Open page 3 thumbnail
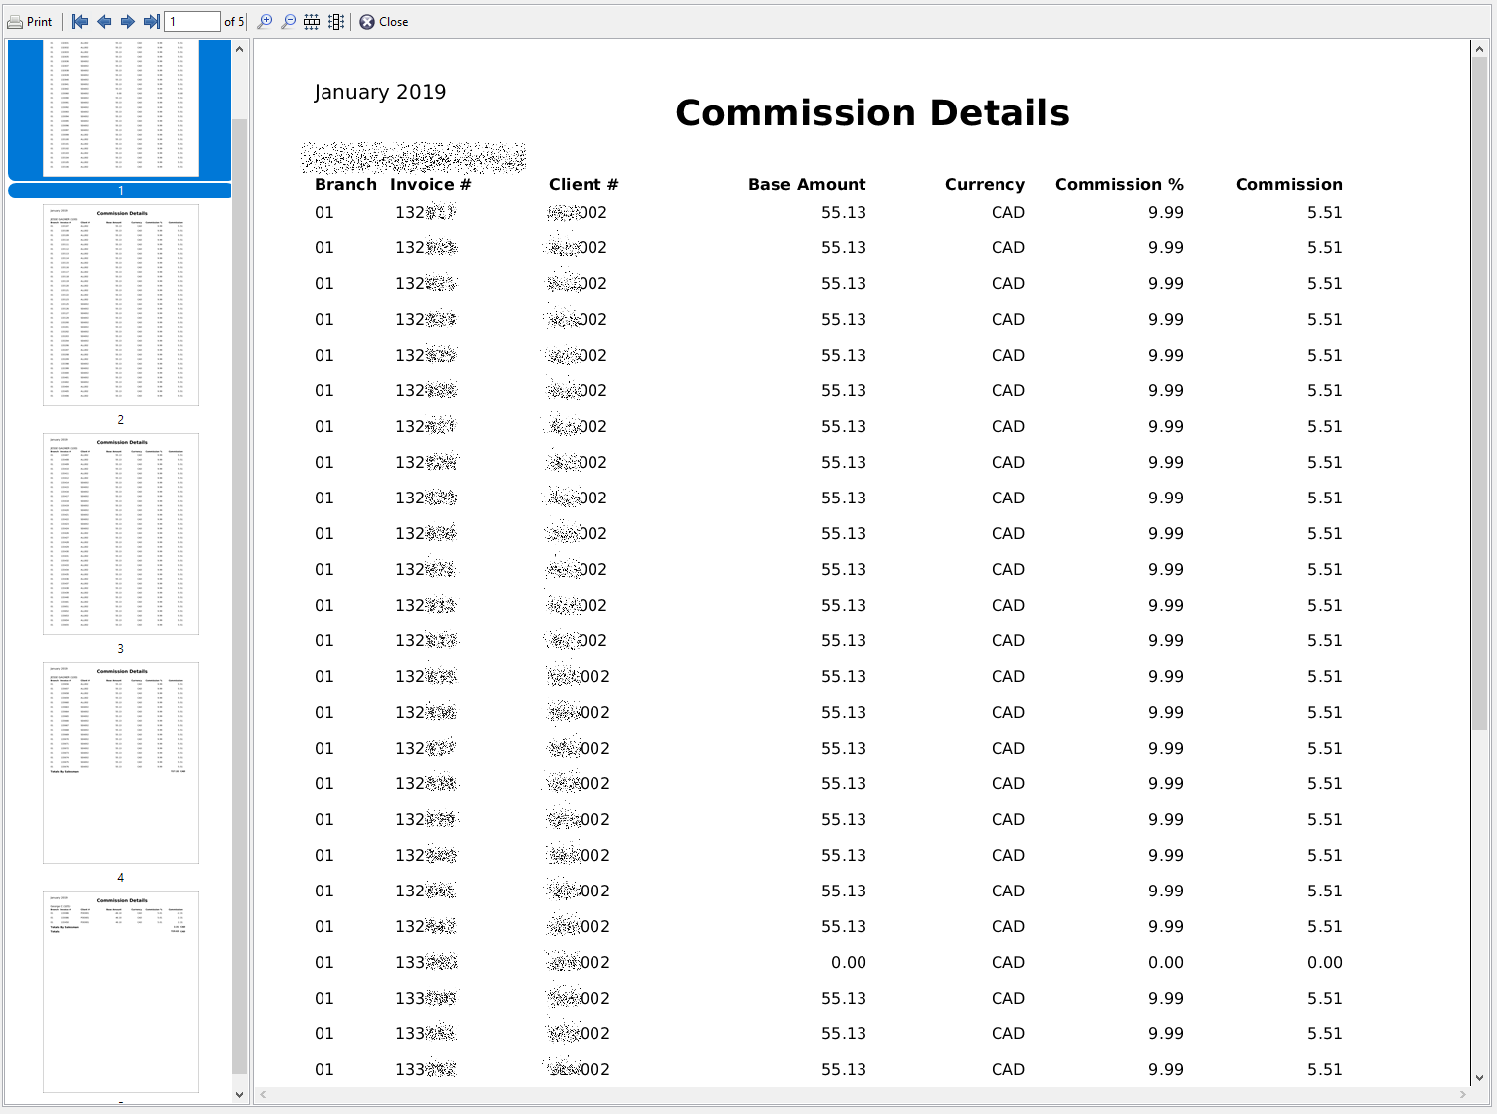The image size is (1497, 1114). [121, 534]
